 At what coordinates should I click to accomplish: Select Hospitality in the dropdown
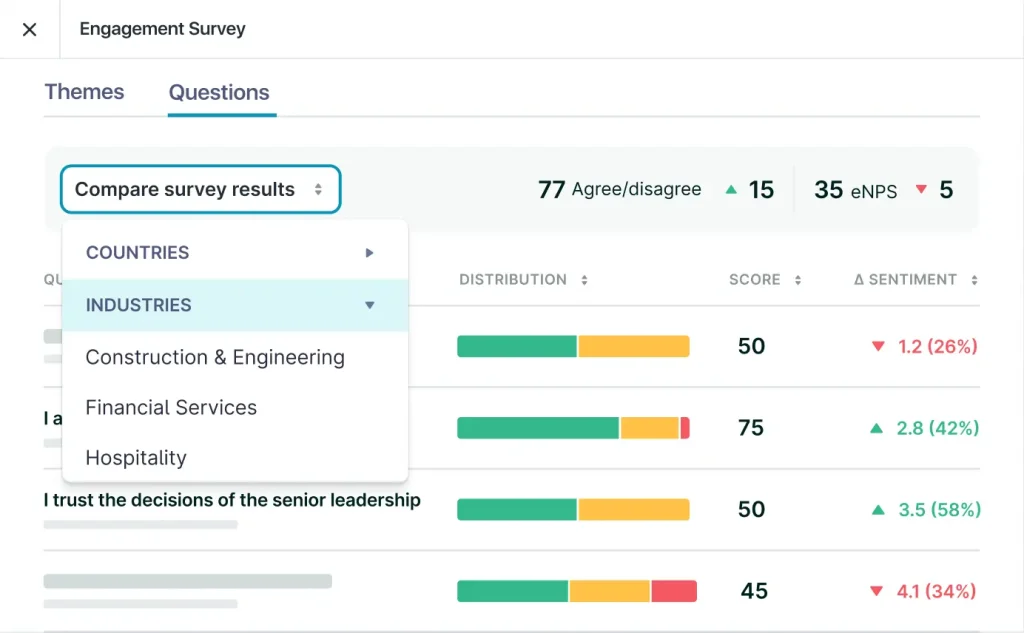click(136, 458)
